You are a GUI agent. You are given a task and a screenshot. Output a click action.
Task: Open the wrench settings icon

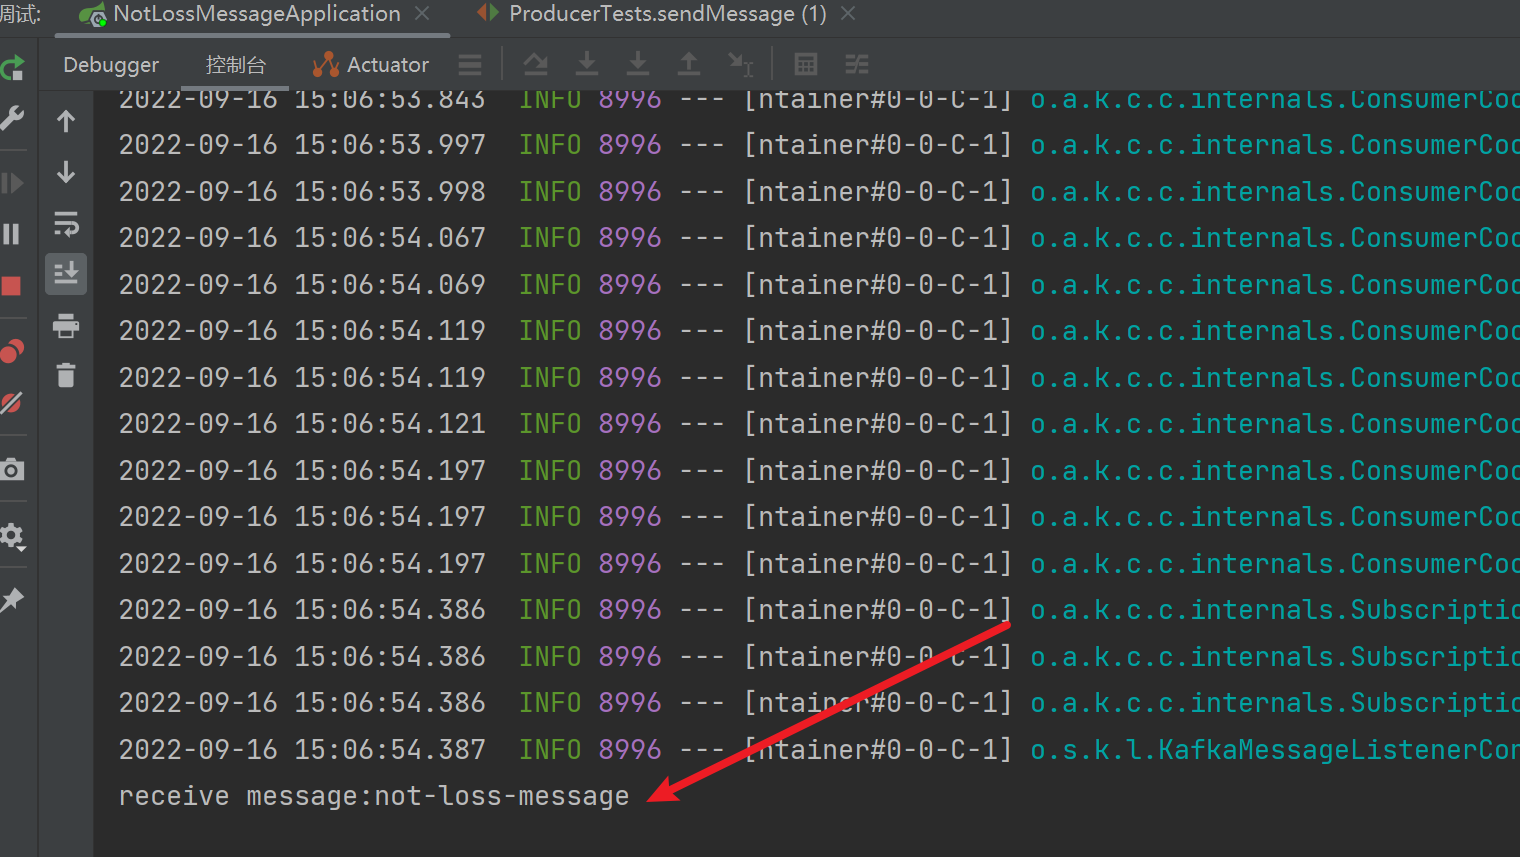pos(12,118)
